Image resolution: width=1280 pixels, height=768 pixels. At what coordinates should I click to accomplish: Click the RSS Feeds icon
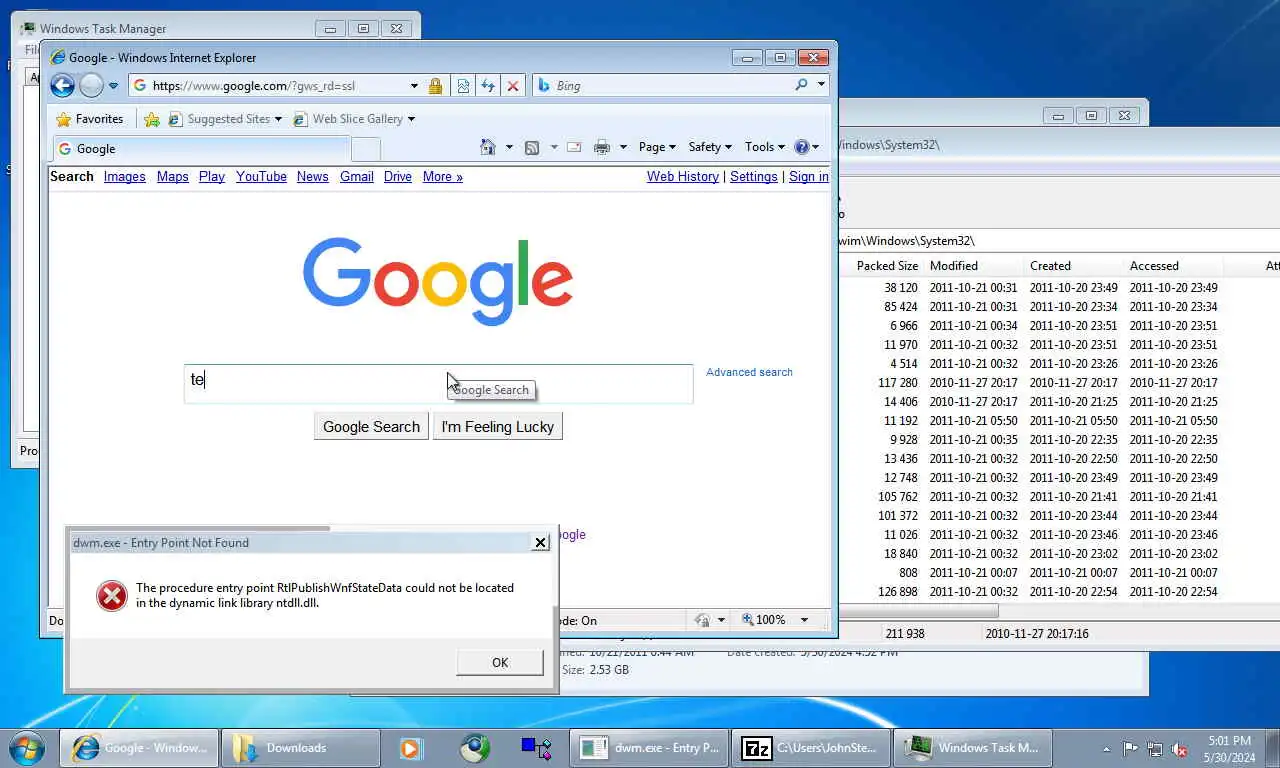click(532, 147)
